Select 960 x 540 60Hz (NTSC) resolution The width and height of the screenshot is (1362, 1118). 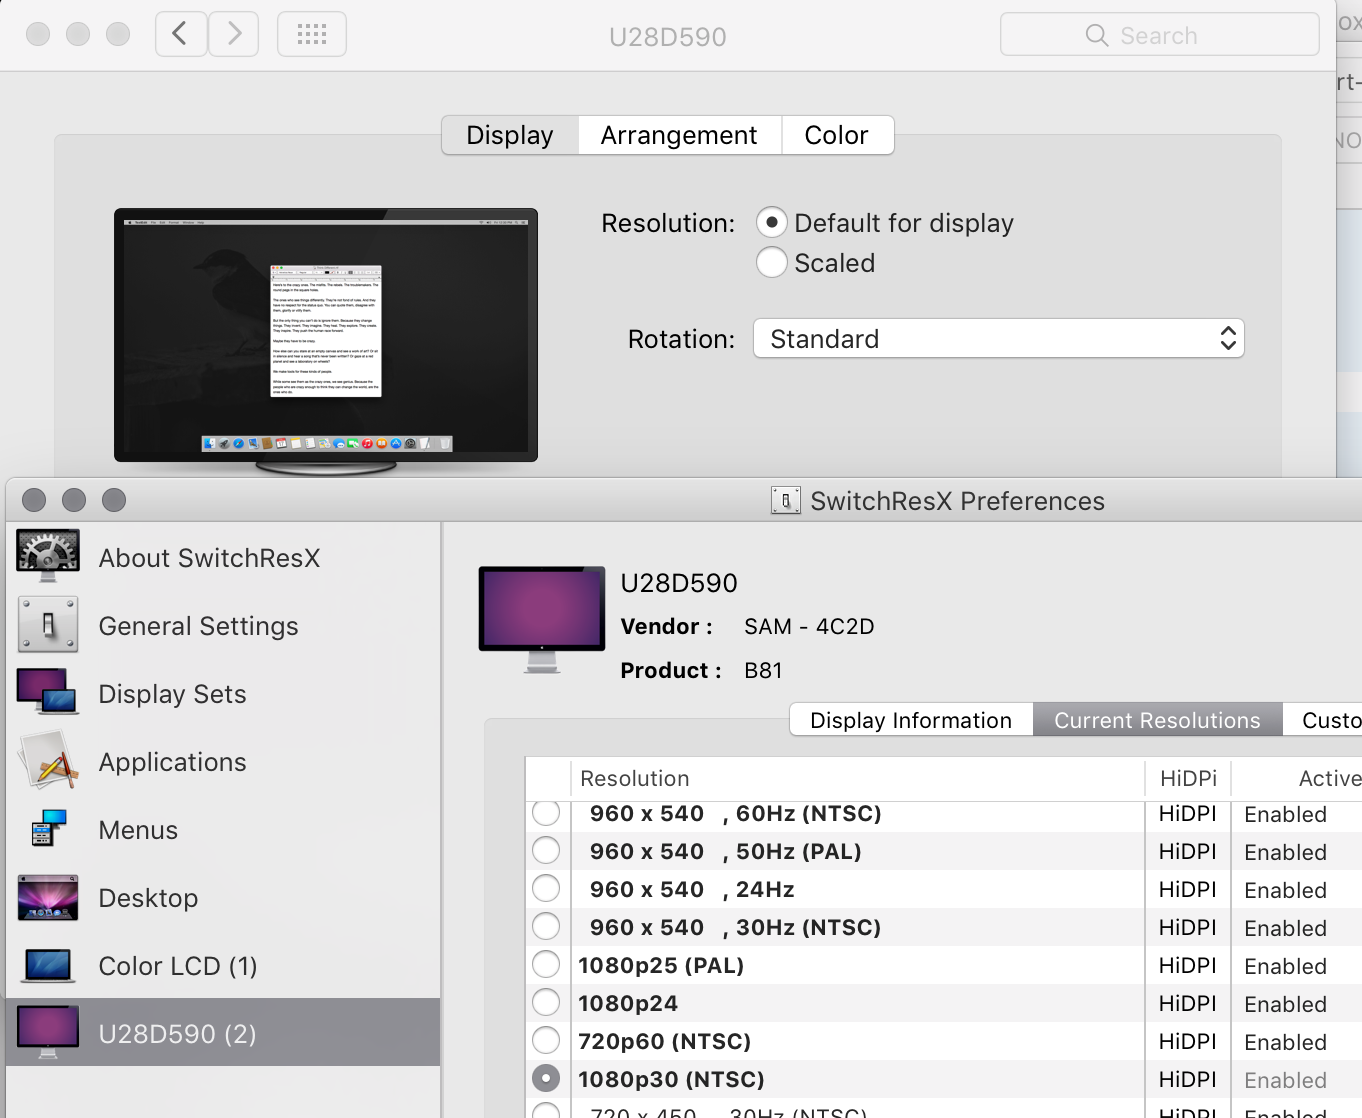[x=546, y=813]
